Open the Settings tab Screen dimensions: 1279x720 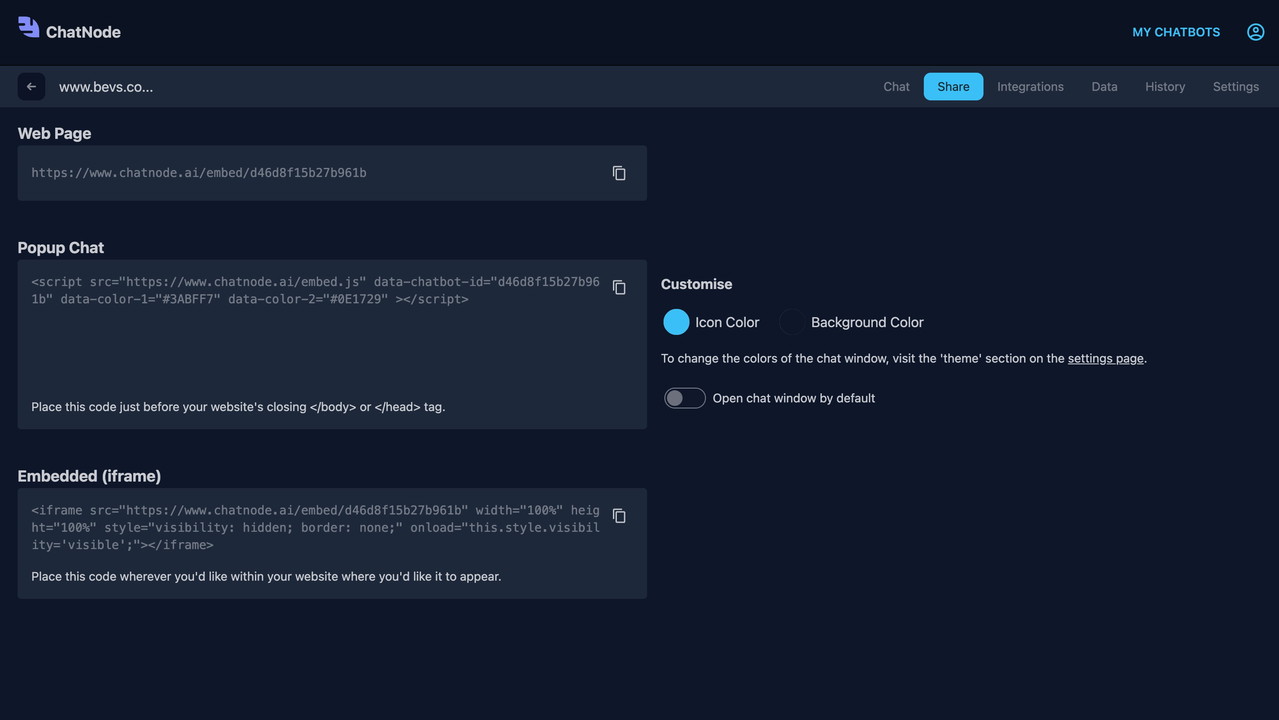pyautogui.click(x=1235, y=87)
